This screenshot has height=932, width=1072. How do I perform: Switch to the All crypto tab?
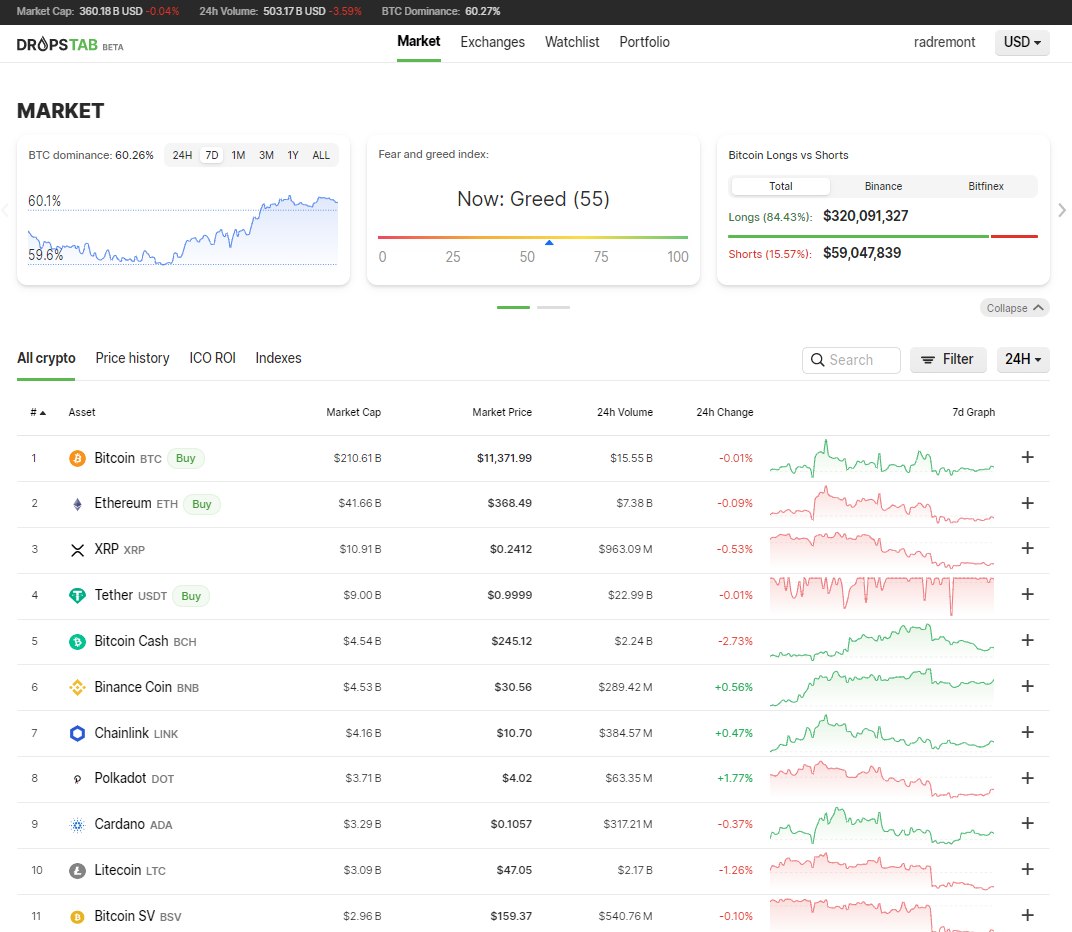(46, 358)
